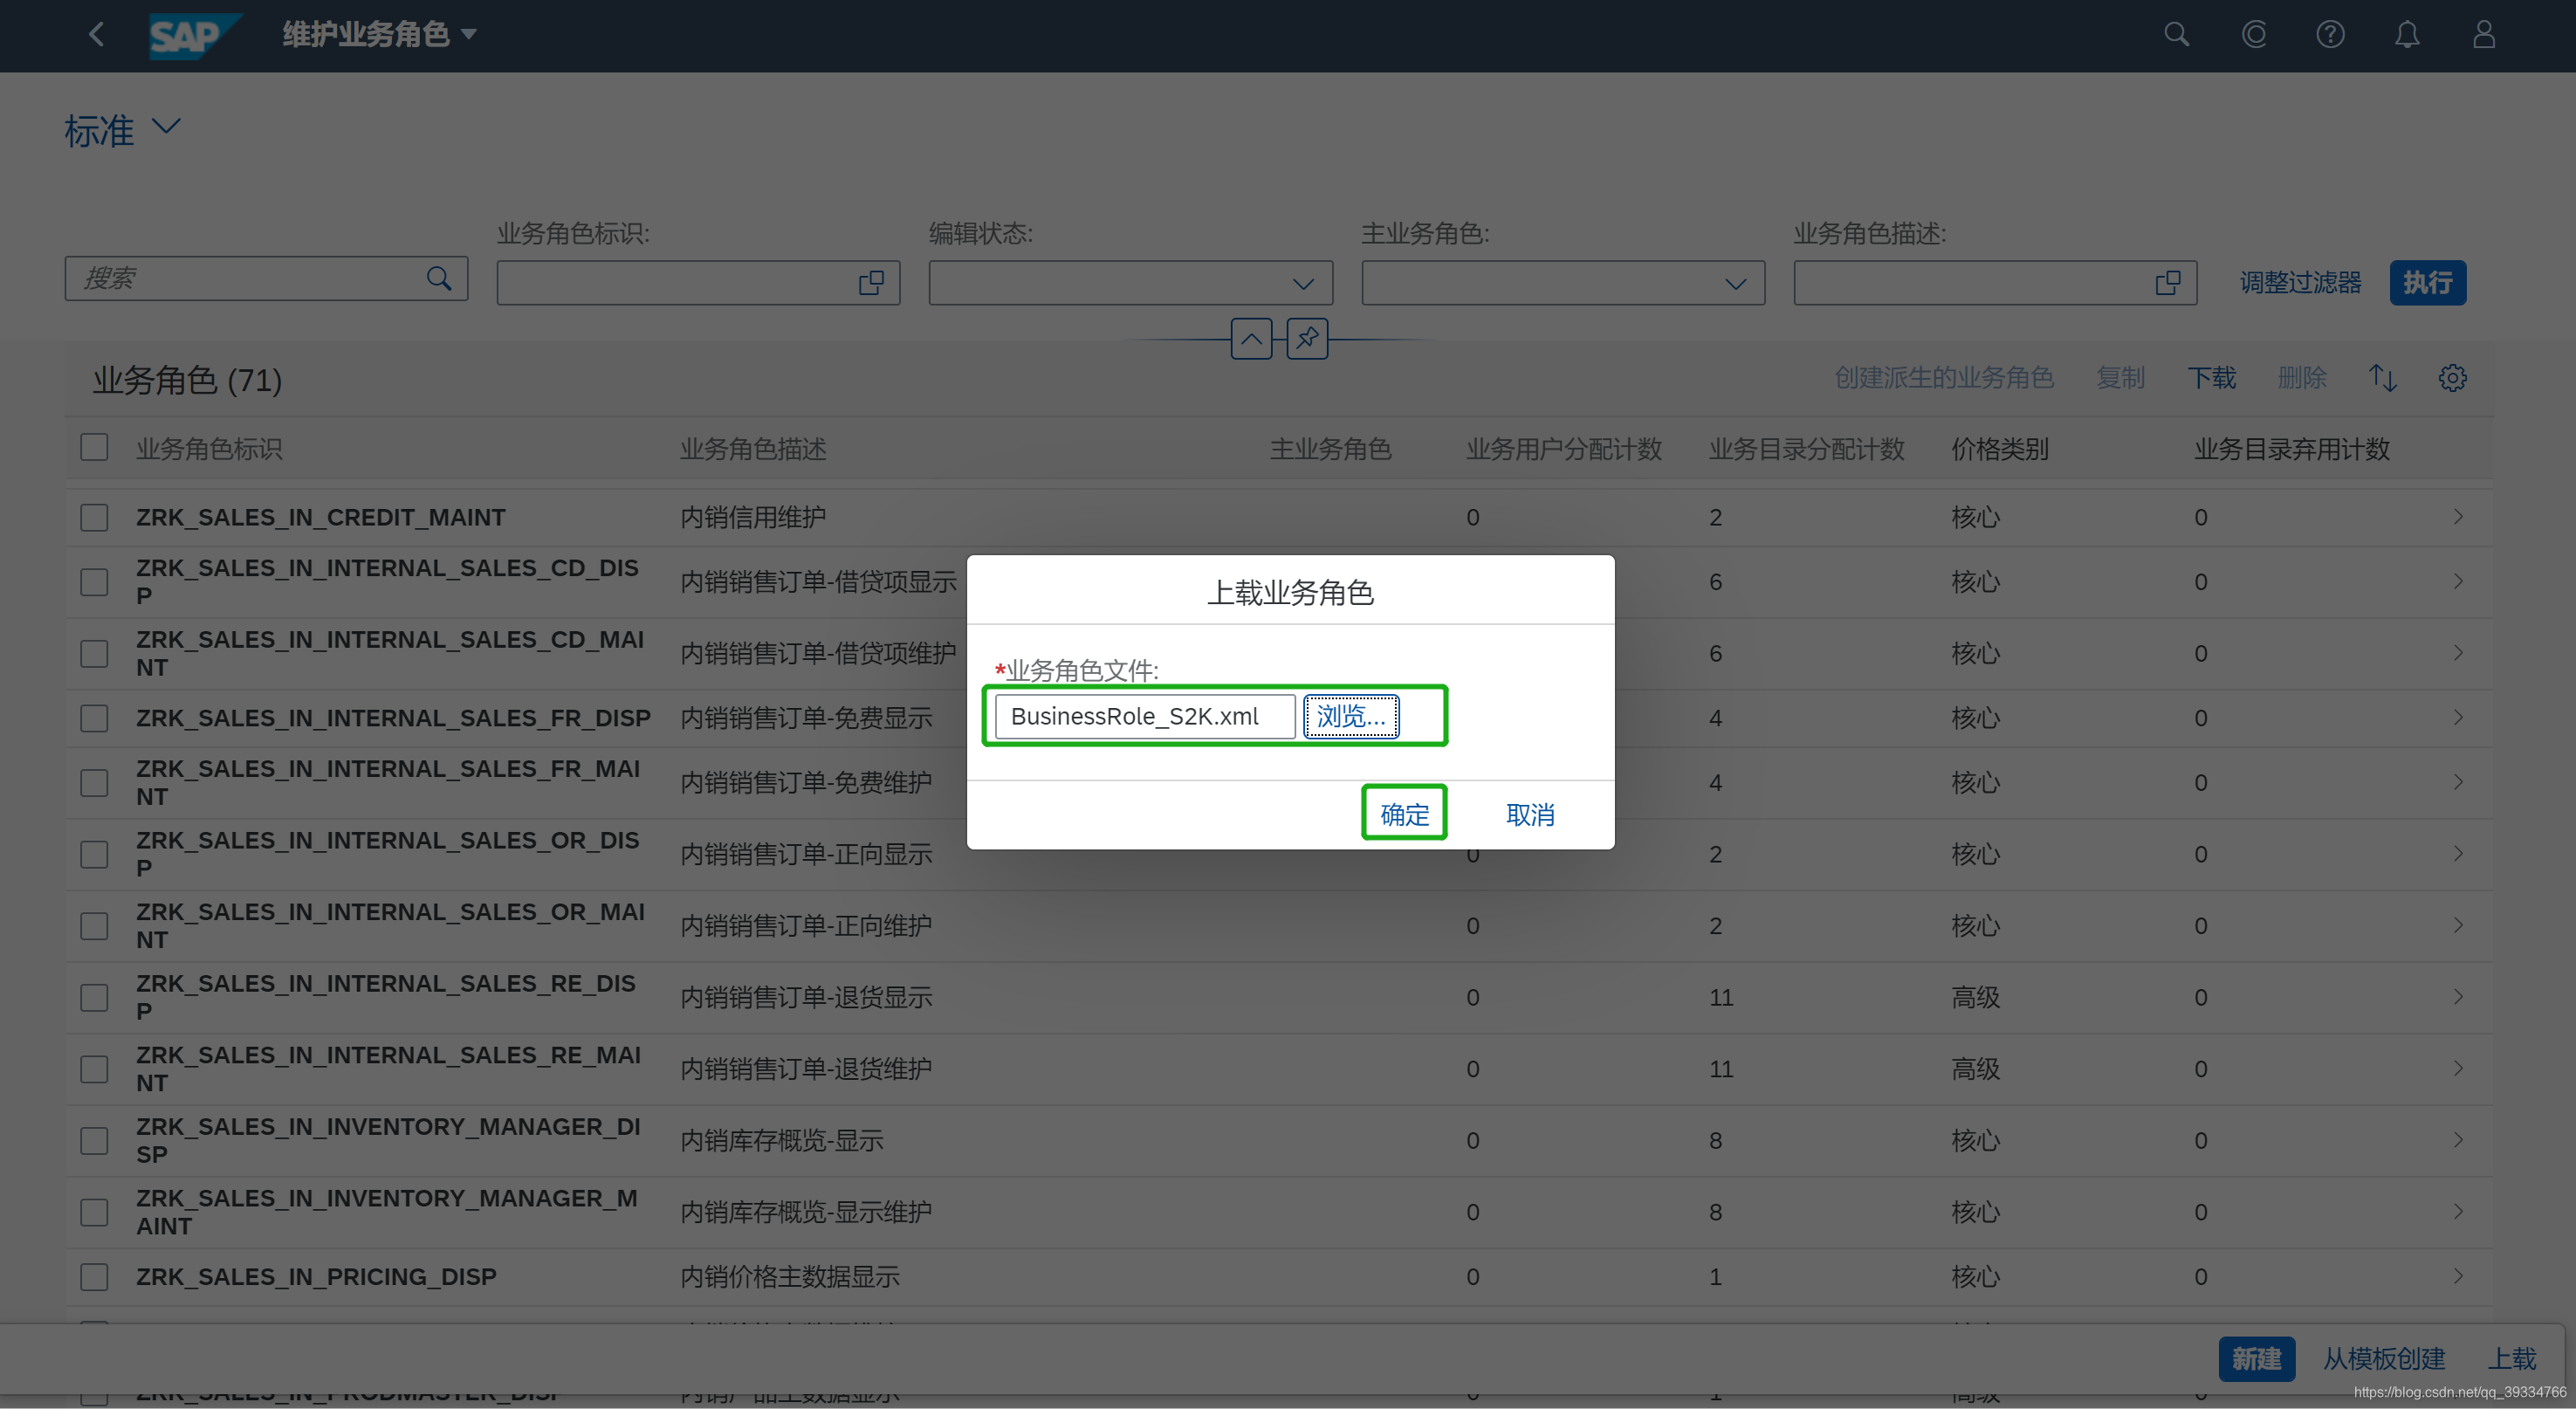Click the sort arrows icon in table toolbar
2576x1409 pixels.
tap(2383, 378)
